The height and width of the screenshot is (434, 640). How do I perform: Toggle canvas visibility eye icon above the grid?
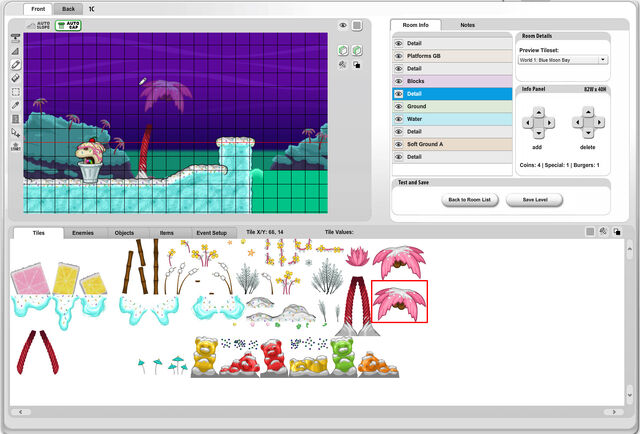(343, 25)
